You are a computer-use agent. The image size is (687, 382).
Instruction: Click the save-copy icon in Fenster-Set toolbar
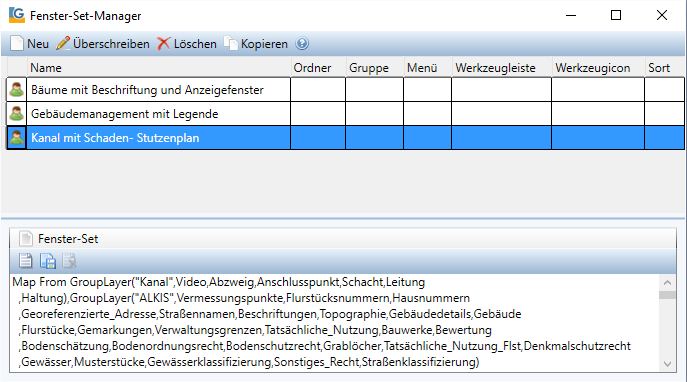point(48,261)
